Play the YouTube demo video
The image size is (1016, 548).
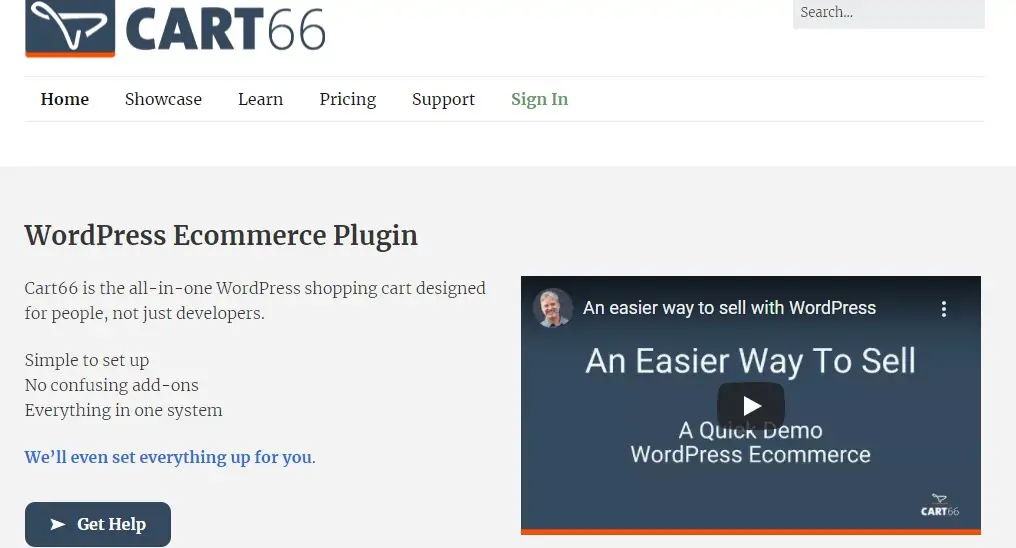(750, 405)
